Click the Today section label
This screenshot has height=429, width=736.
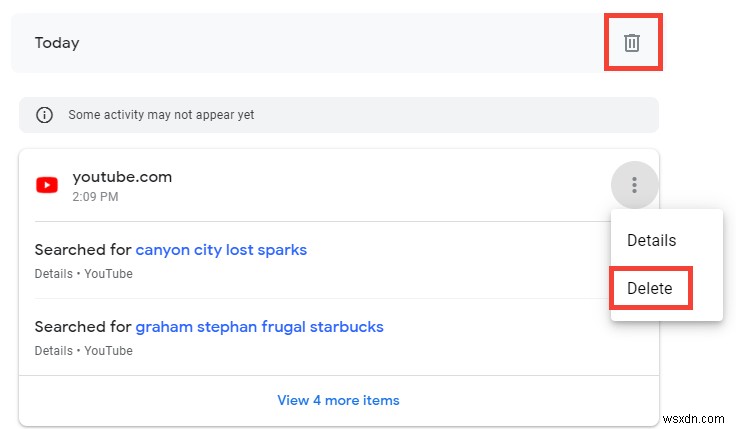[x=57, y=43]
